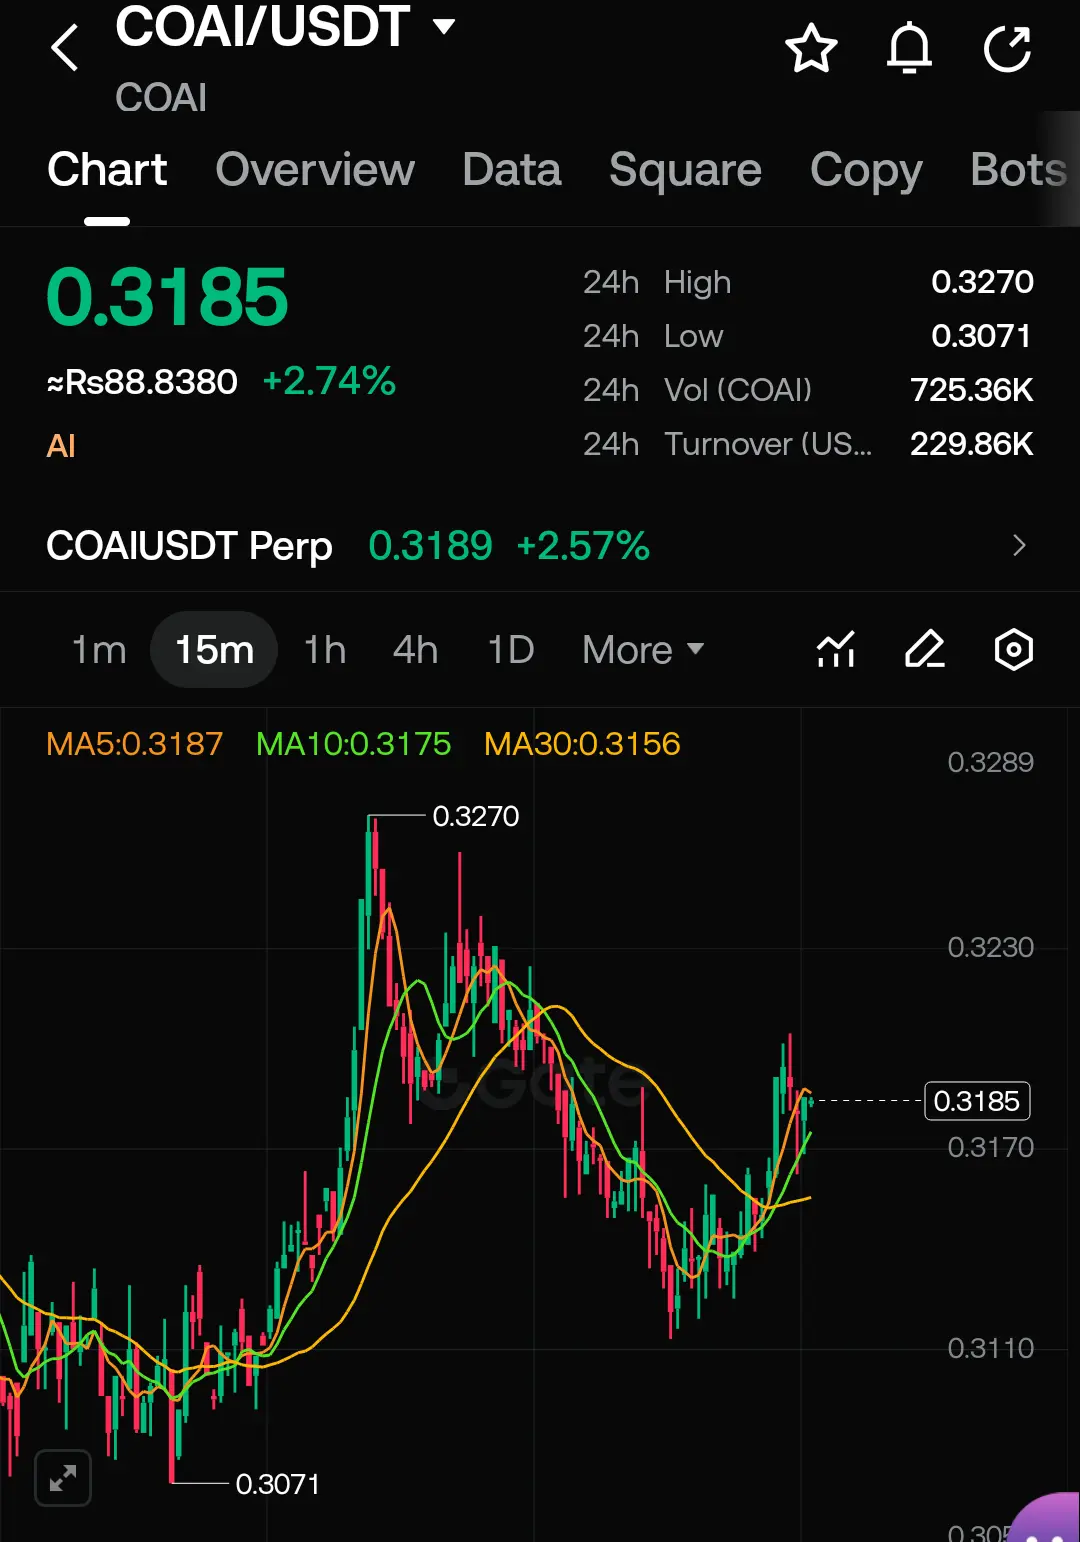This screenshot has width=1080, height=1542.
Task: Tap the ≈Rs88.8380 converted price
Action: tap(142, 382)
